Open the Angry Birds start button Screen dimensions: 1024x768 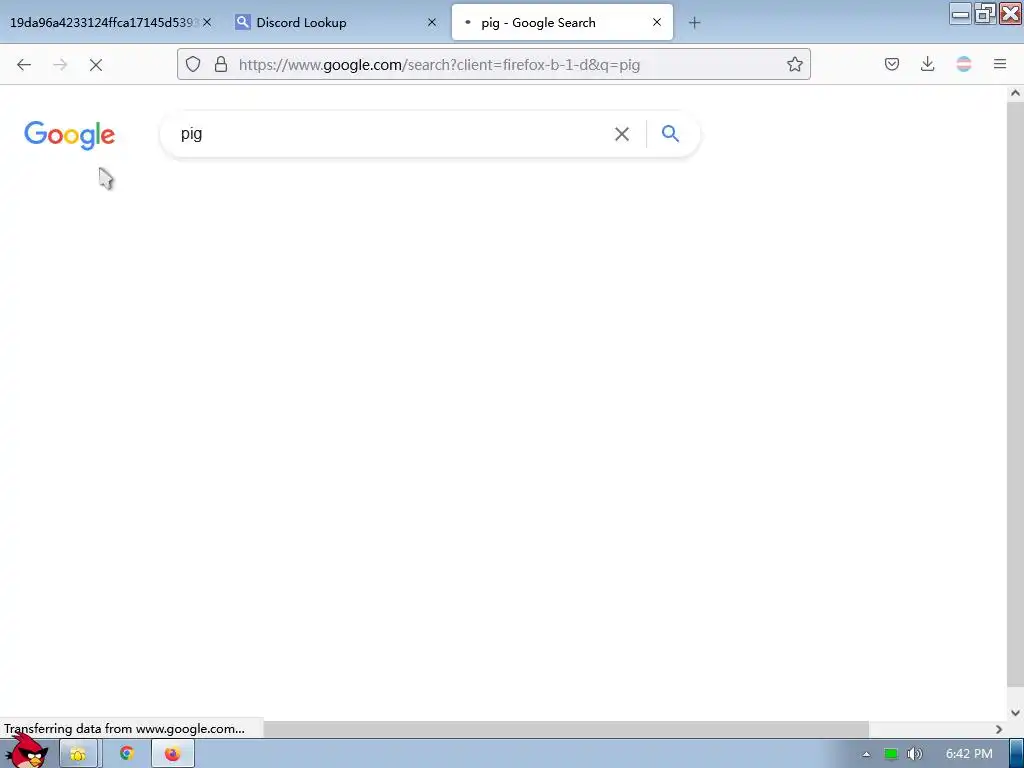pos(26,751)
